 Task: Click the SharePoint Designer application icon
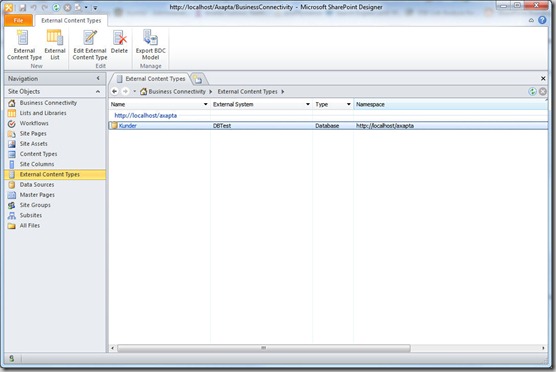pyautogui.click(x=9, y=7)
